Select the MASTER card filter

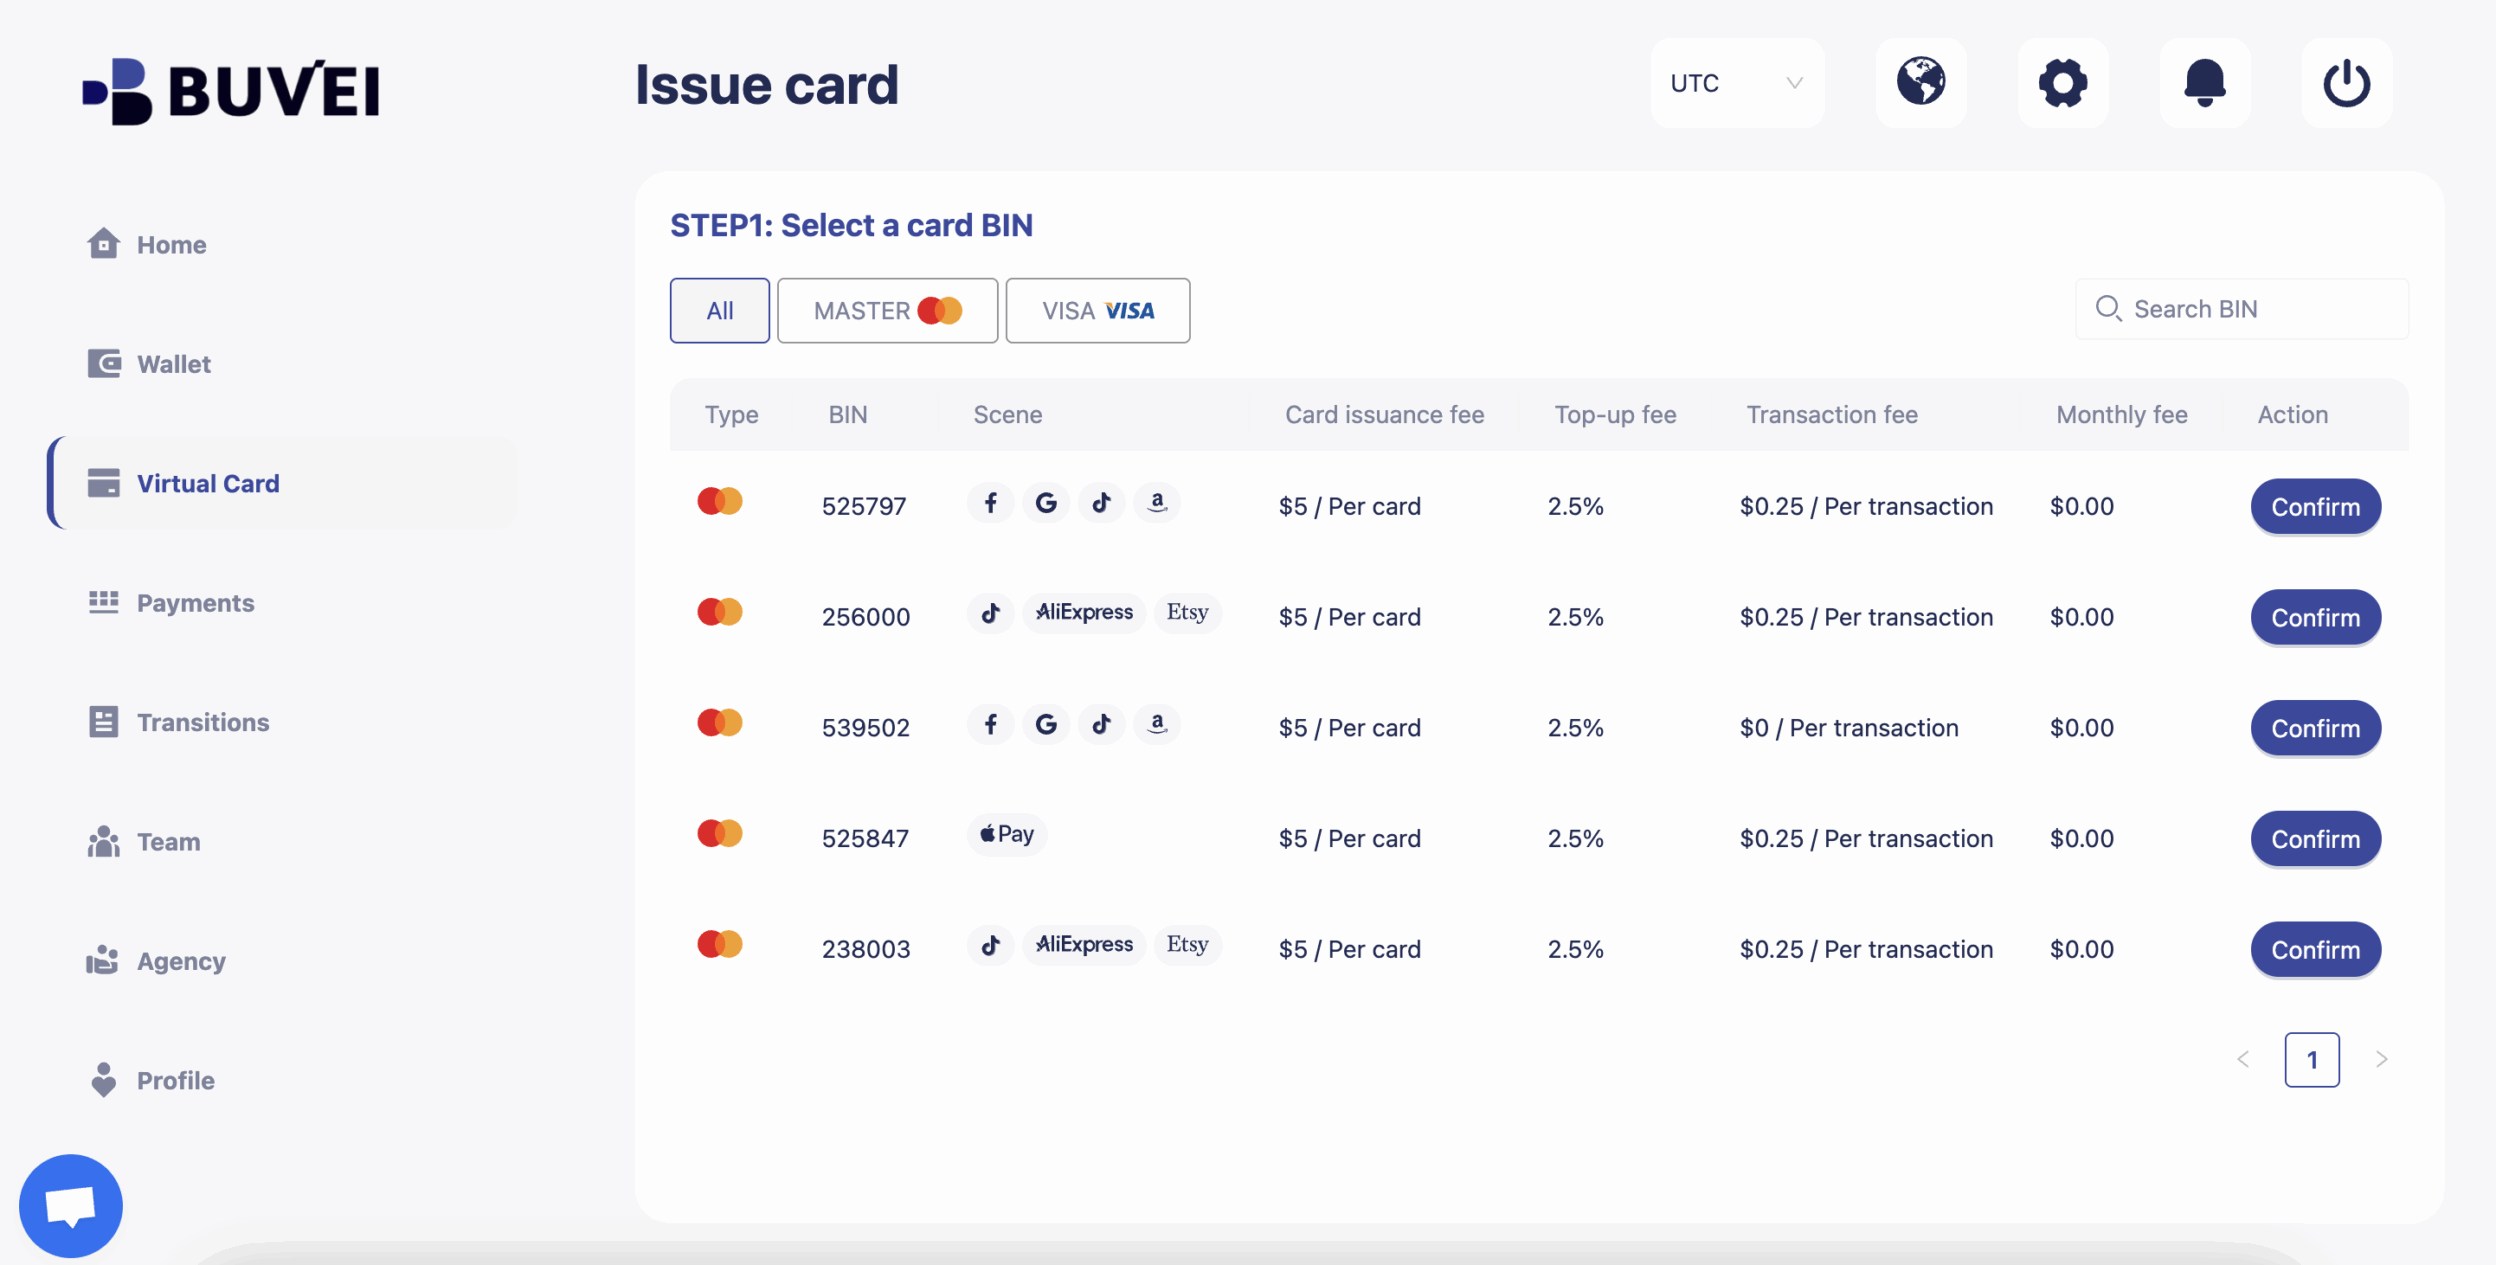coord(886,310)
